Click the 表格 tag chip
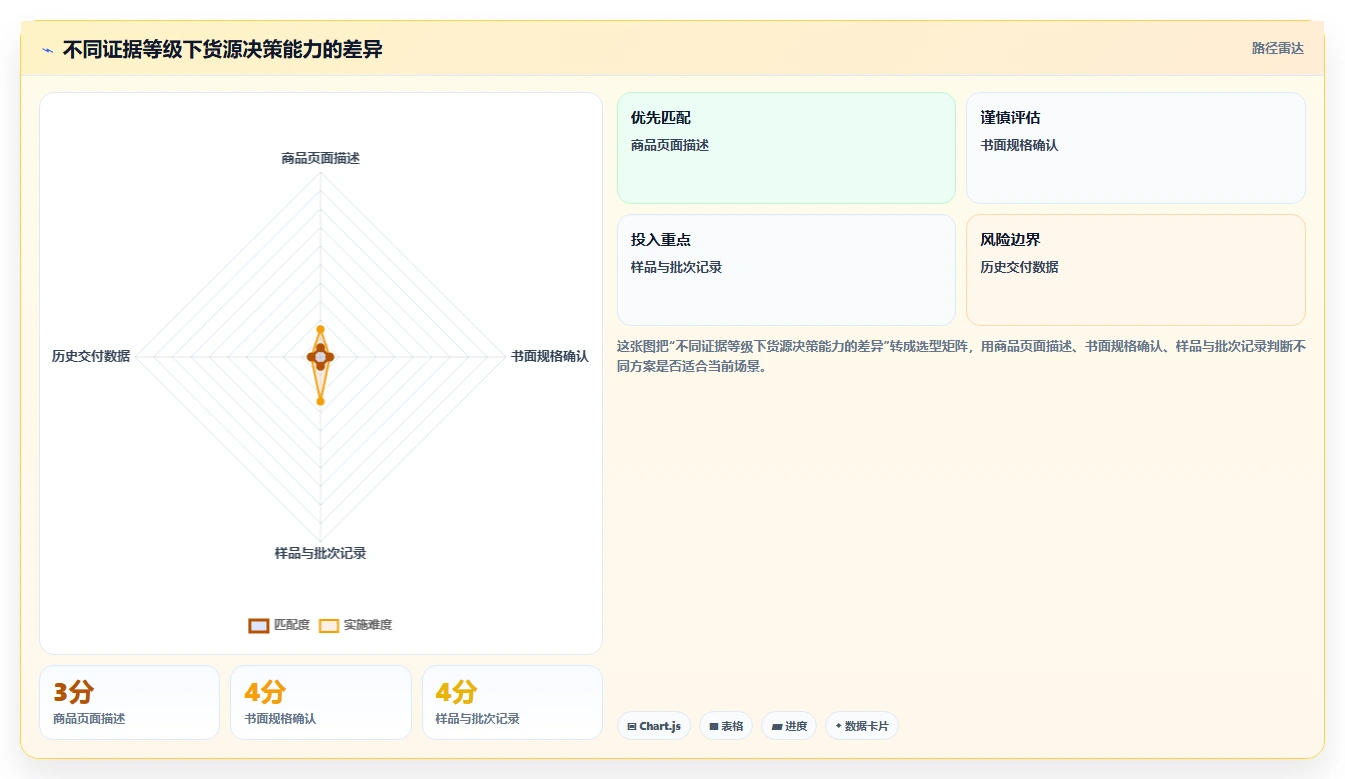The width and height of the screenshot is (1345, 779). pos(726,726)
